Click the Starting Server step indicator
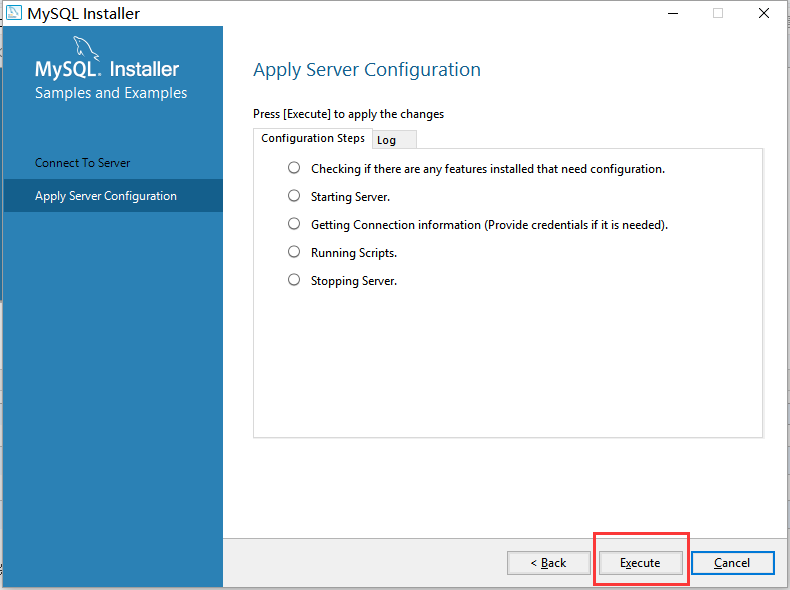The height and width of the screenshot is (590, 790). coord(294,195)
